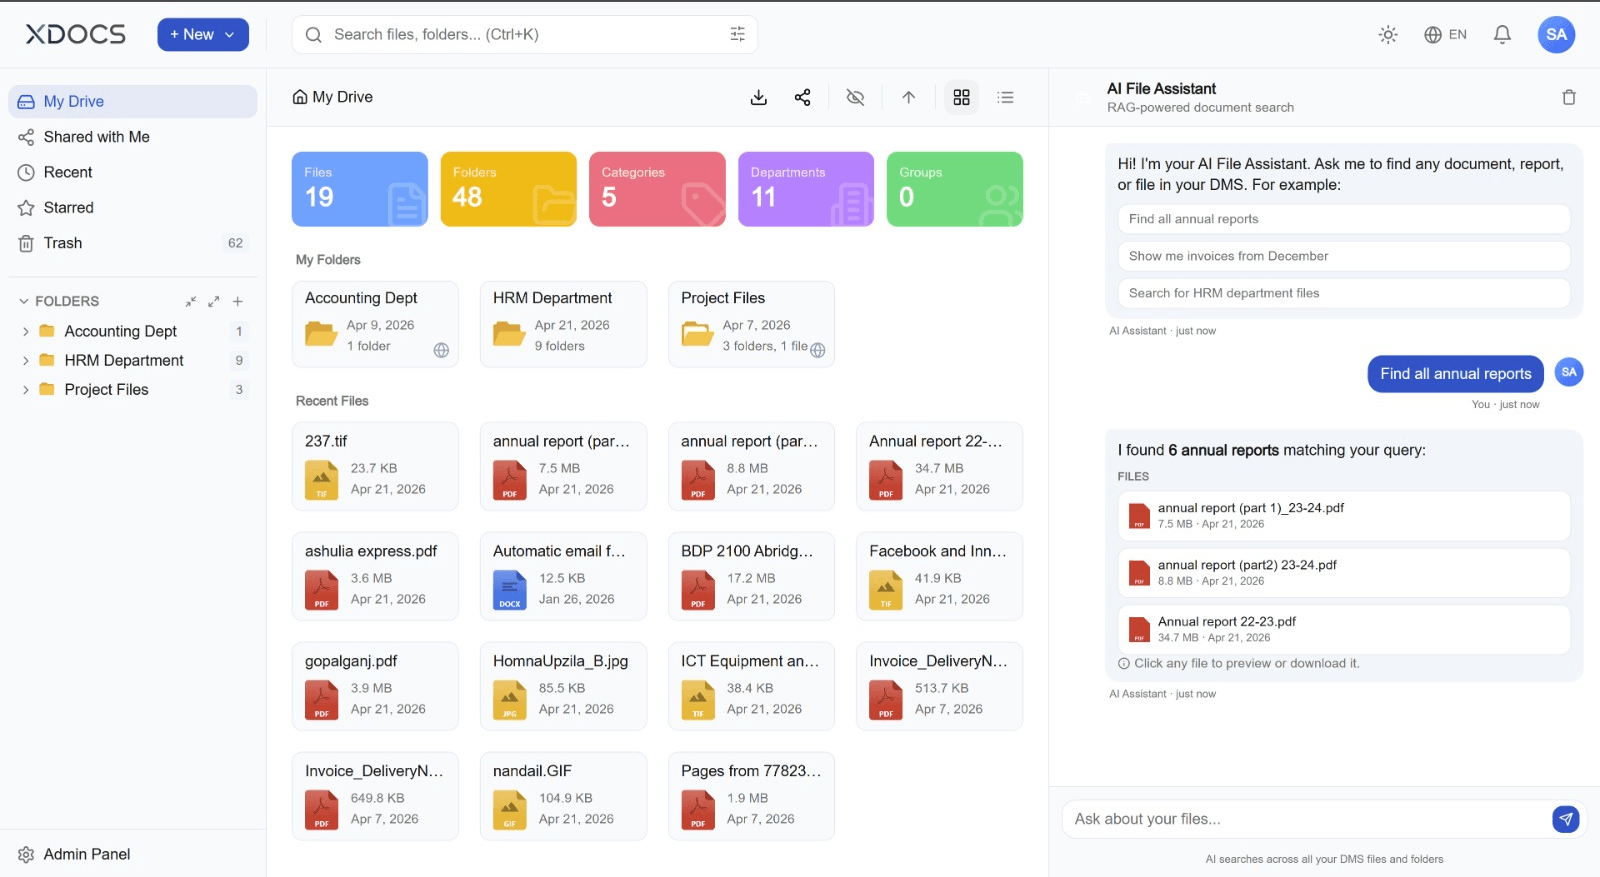The image size is (1600, 877).
Task: Click ICT Equipment TIF file icon
Action: tap(698, 700)
